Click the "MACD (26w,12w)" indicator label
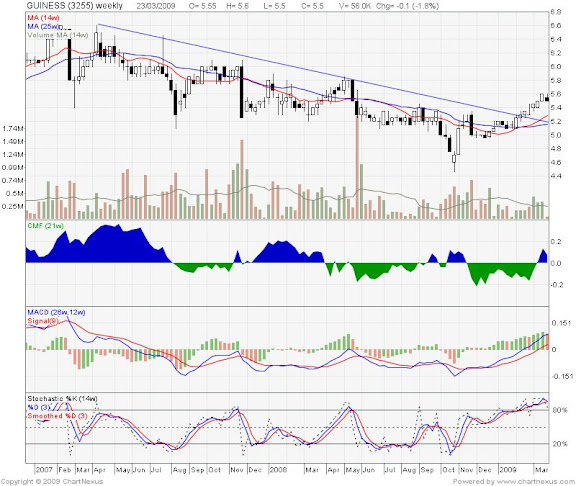 (x=56, y=312)
